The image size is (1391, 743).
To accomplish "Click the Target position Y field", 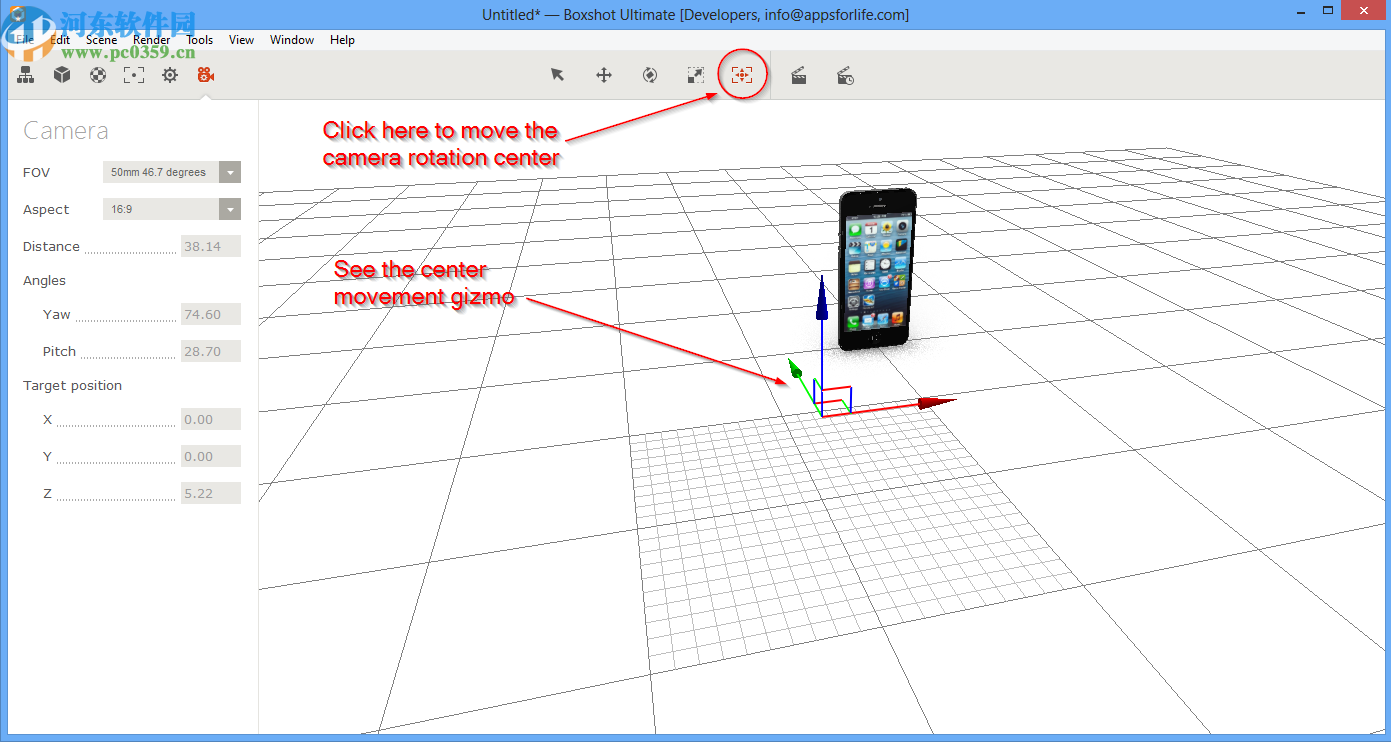I will pyautogui.click(x=211, y=456).
